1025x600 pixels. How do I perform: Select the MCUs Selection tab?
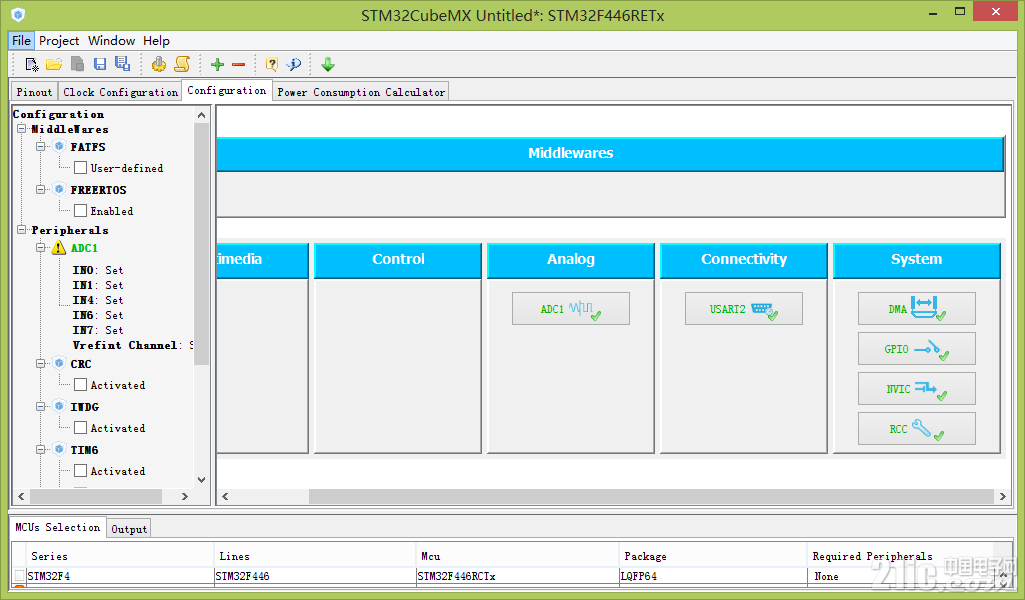pyautogui.click(x=58, y=527)
